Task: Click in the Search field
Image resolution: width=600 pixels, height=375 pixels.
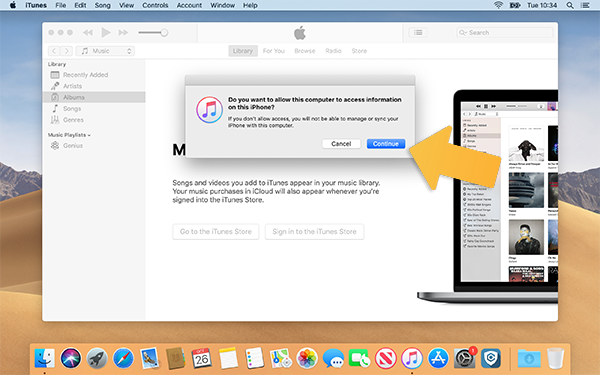Action: (505, 33)
